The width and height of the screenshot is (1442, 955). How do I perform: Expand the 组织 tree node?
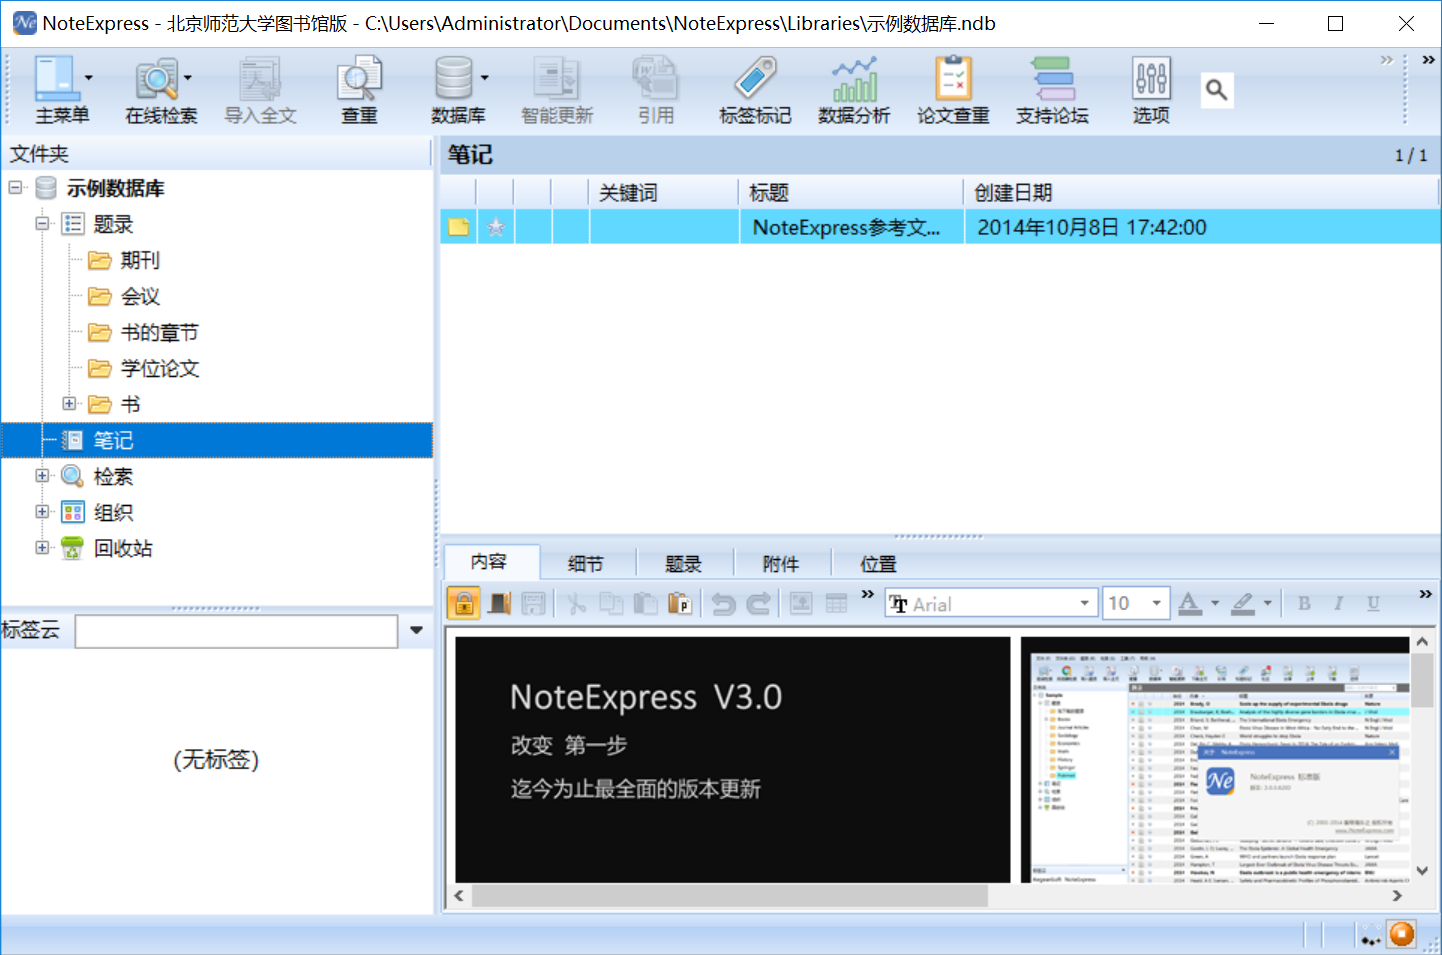click(42, 511)
